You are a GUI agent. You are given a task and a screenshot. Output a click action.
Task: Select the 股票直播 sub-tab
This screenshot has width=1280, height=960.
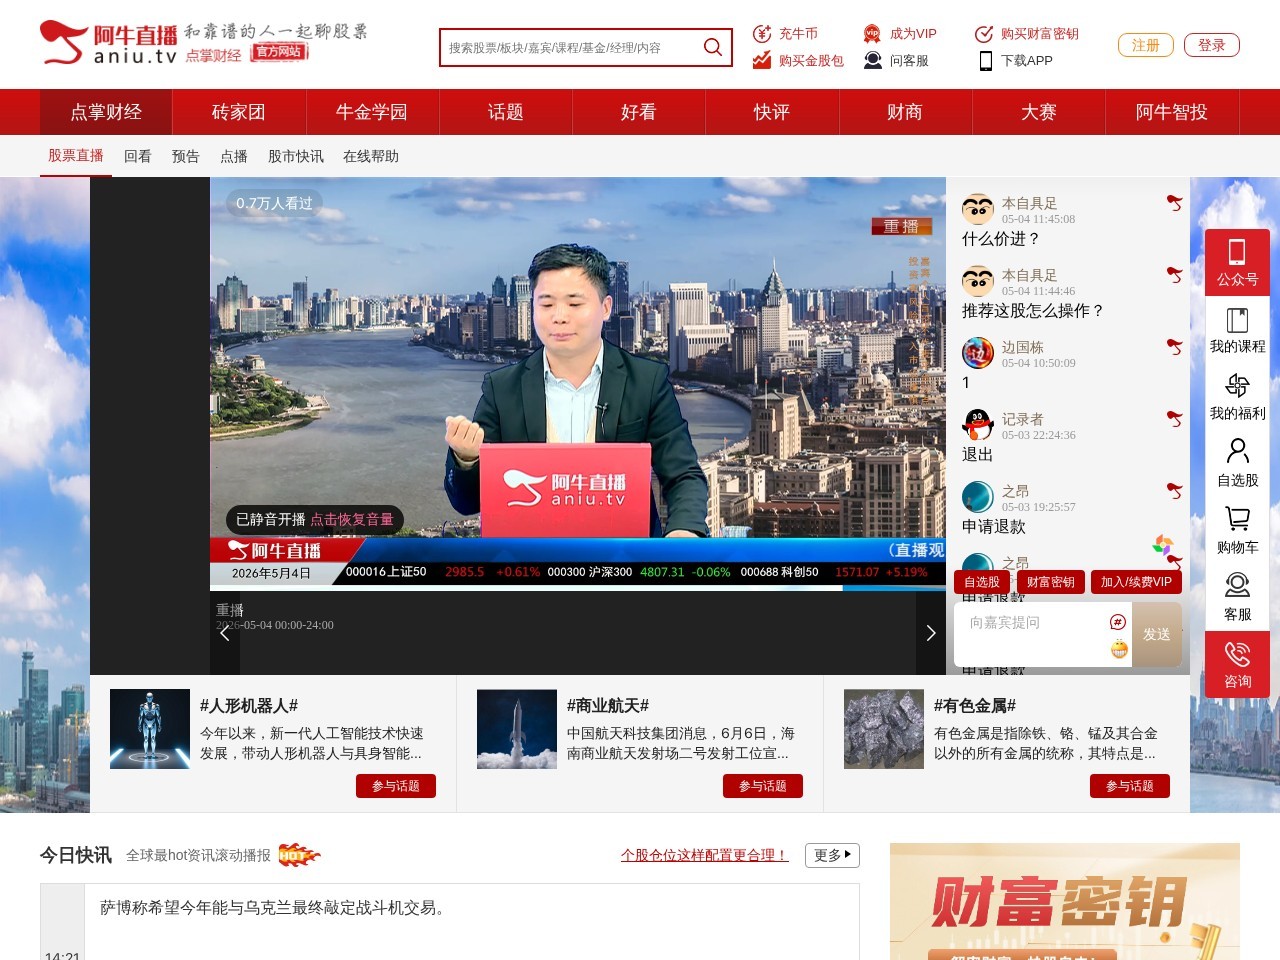click(x=76, y=156)
